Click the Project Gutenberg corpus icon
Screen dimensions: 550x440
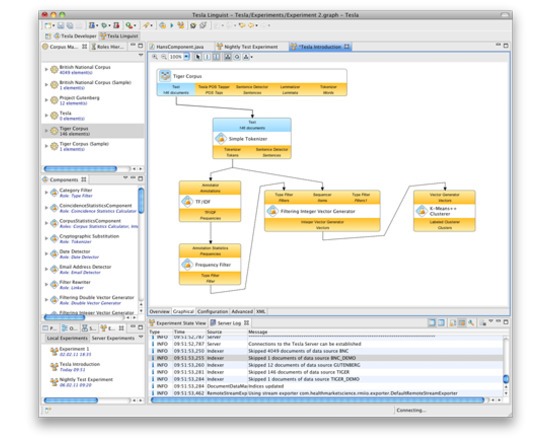54,100
